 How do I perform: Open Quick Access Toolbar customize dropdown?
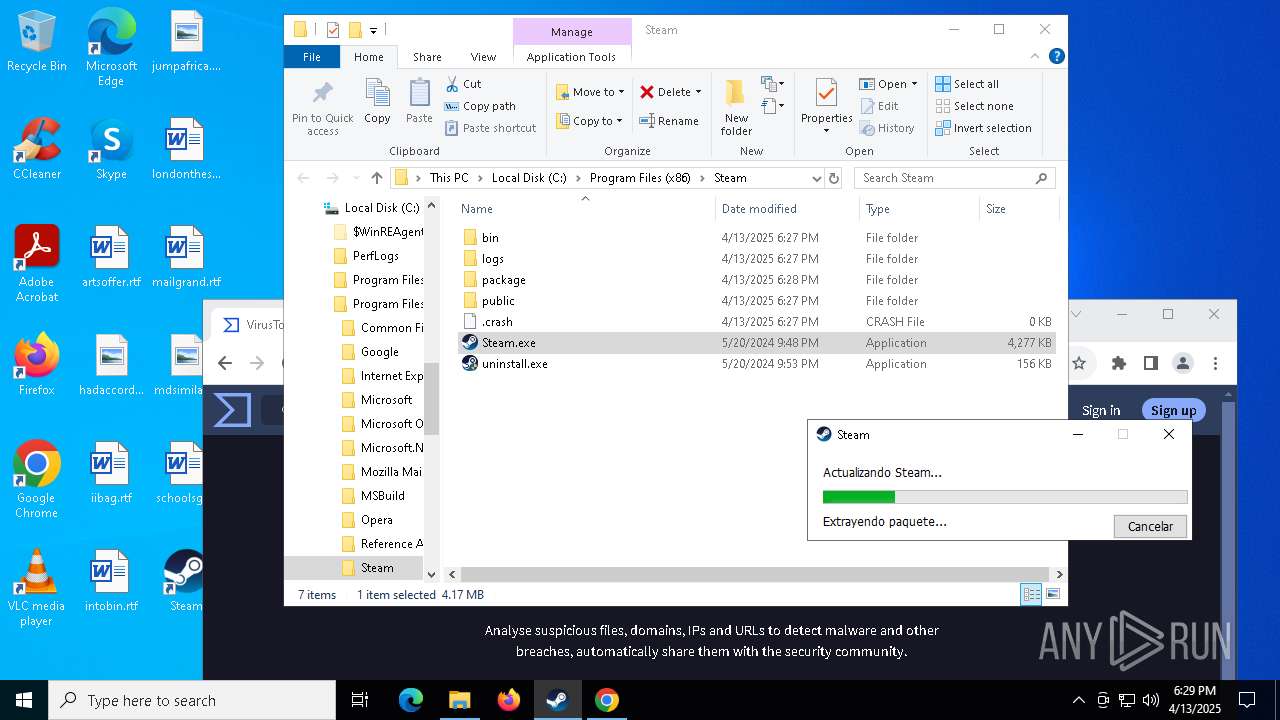click(374, 30)
